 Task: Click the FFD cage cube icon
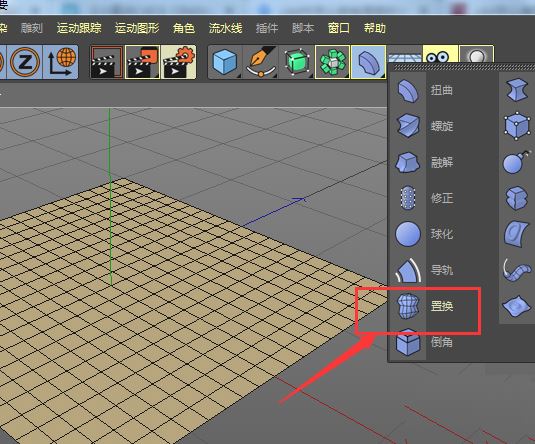tap(517, 126)
